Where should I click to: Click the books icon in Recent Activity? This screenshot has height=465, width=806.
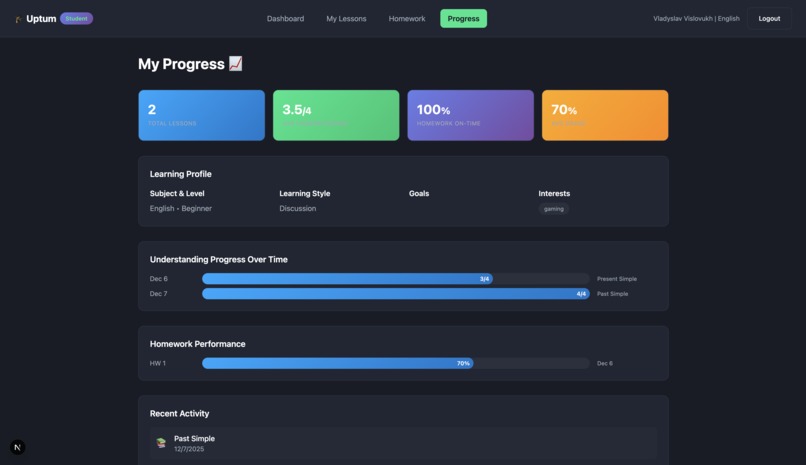coord(161,443)
